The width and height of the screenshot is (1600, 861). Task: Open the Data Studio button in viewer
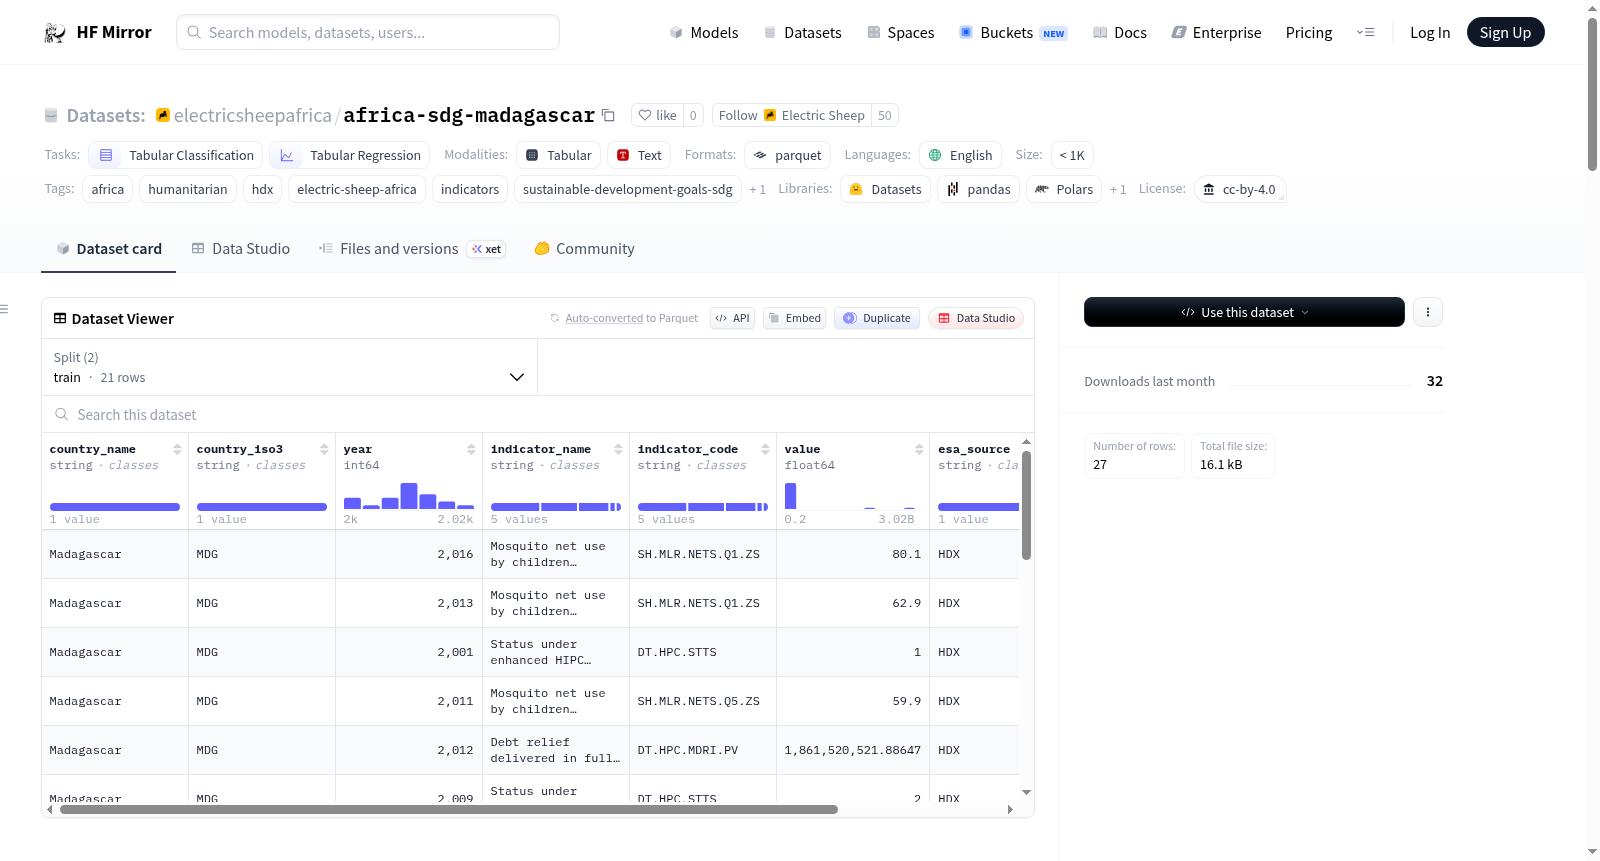click(976, 318)
